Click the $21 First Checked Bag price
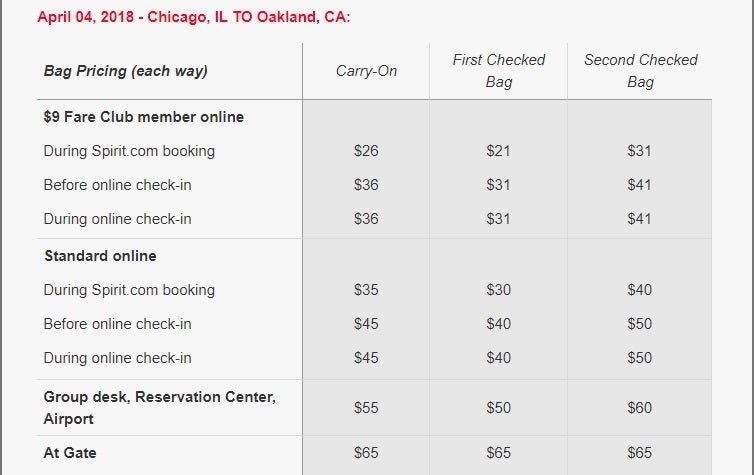 point(498,151)
